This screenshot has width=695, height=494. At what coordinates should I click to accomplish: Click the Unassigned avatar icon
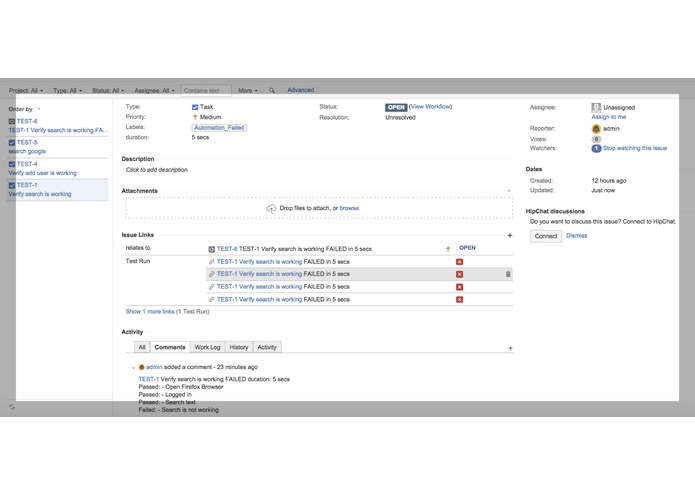pos(596,107)
